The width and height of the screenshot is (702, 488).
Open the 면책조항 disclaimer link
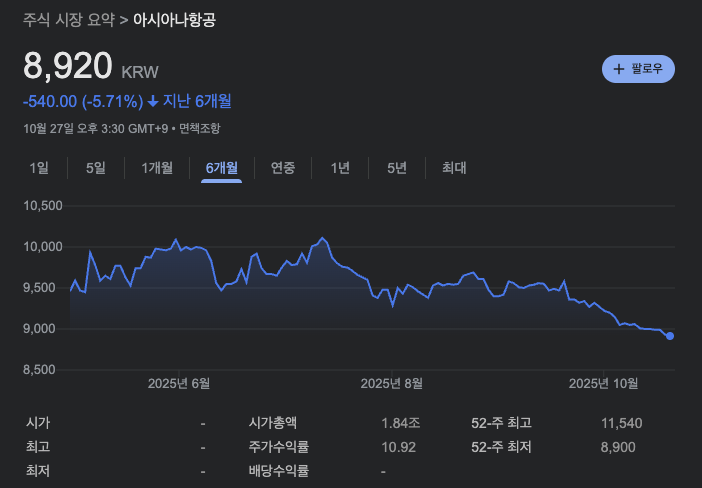[x=199, y=128]
